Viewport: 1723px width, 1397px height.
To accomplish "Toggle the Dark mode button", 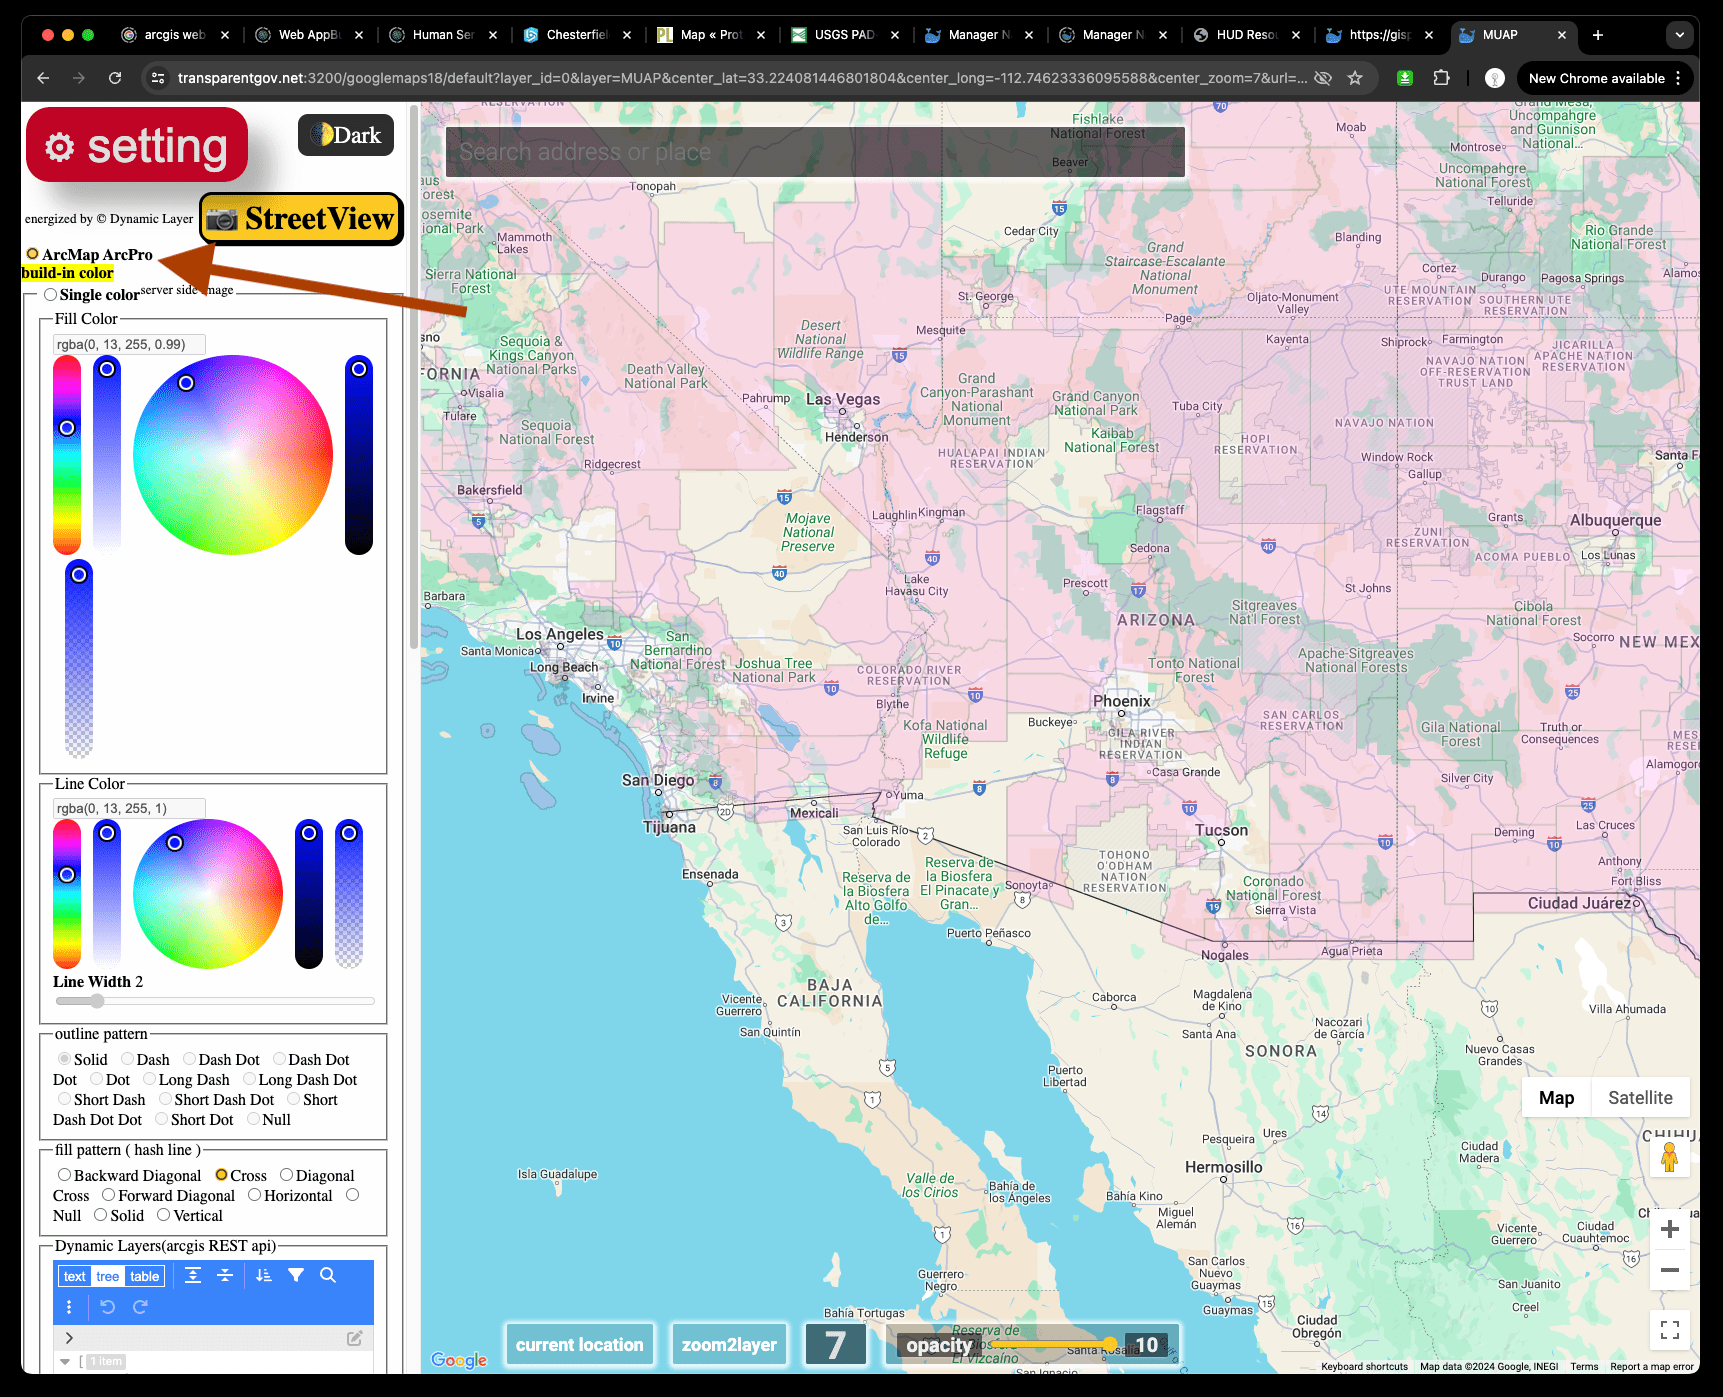I will click(346, 135).
